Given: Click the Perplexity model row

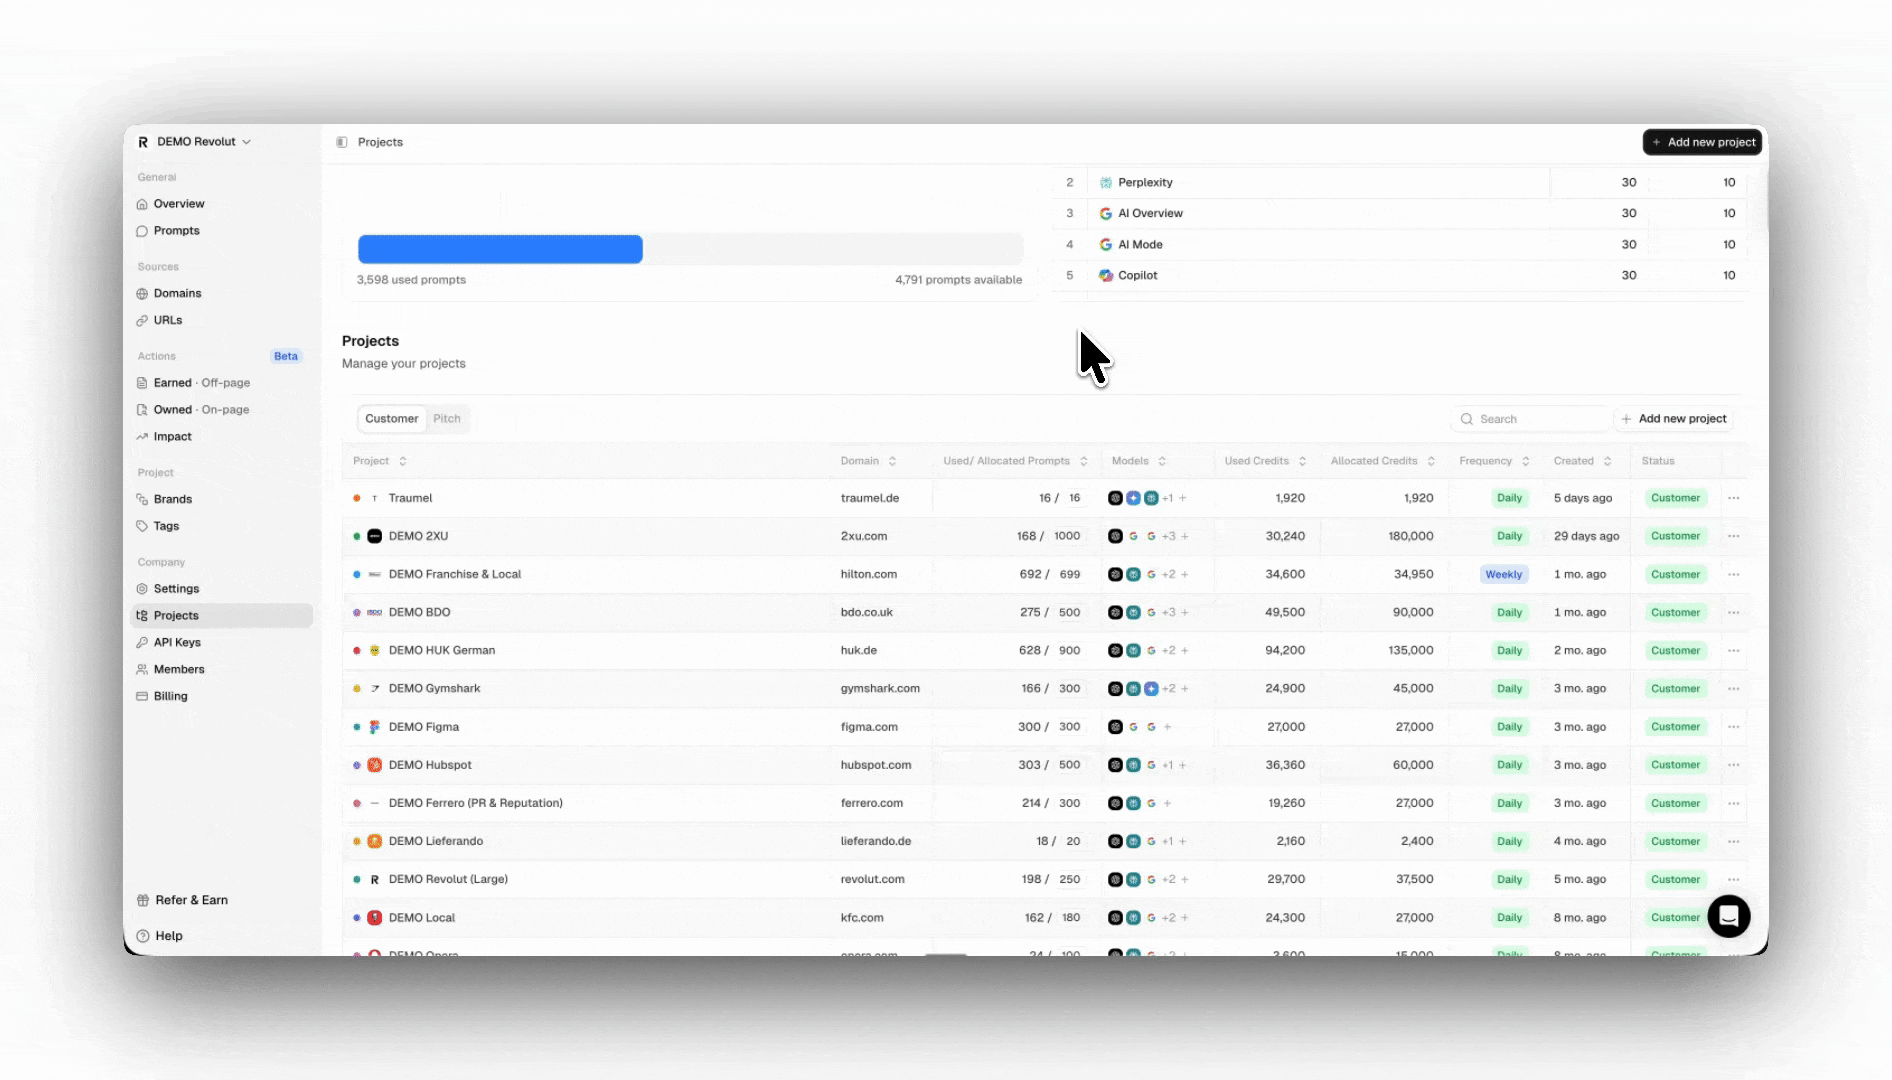Looking at the screenshot, I should (1400, 182).
